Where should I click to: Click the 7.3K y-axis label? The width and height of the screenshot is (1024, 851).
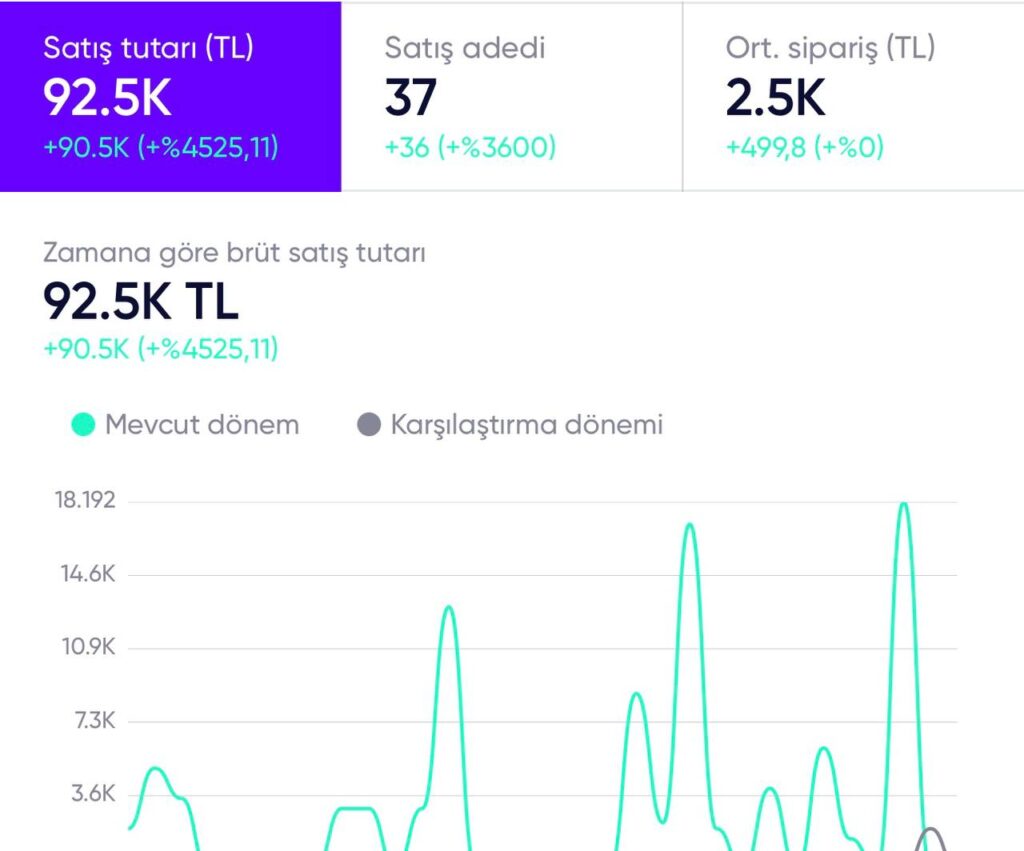point(95,720)
